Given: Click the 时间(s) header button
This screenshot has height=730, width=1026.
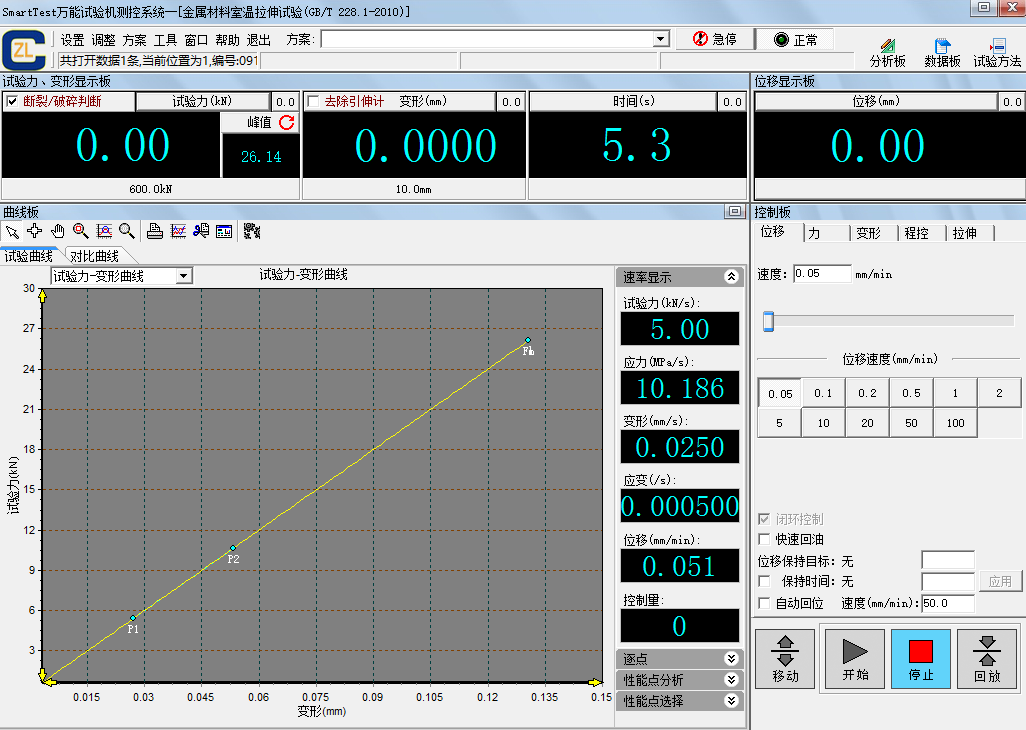Looking at the screenshot, I should coord(622,101).
